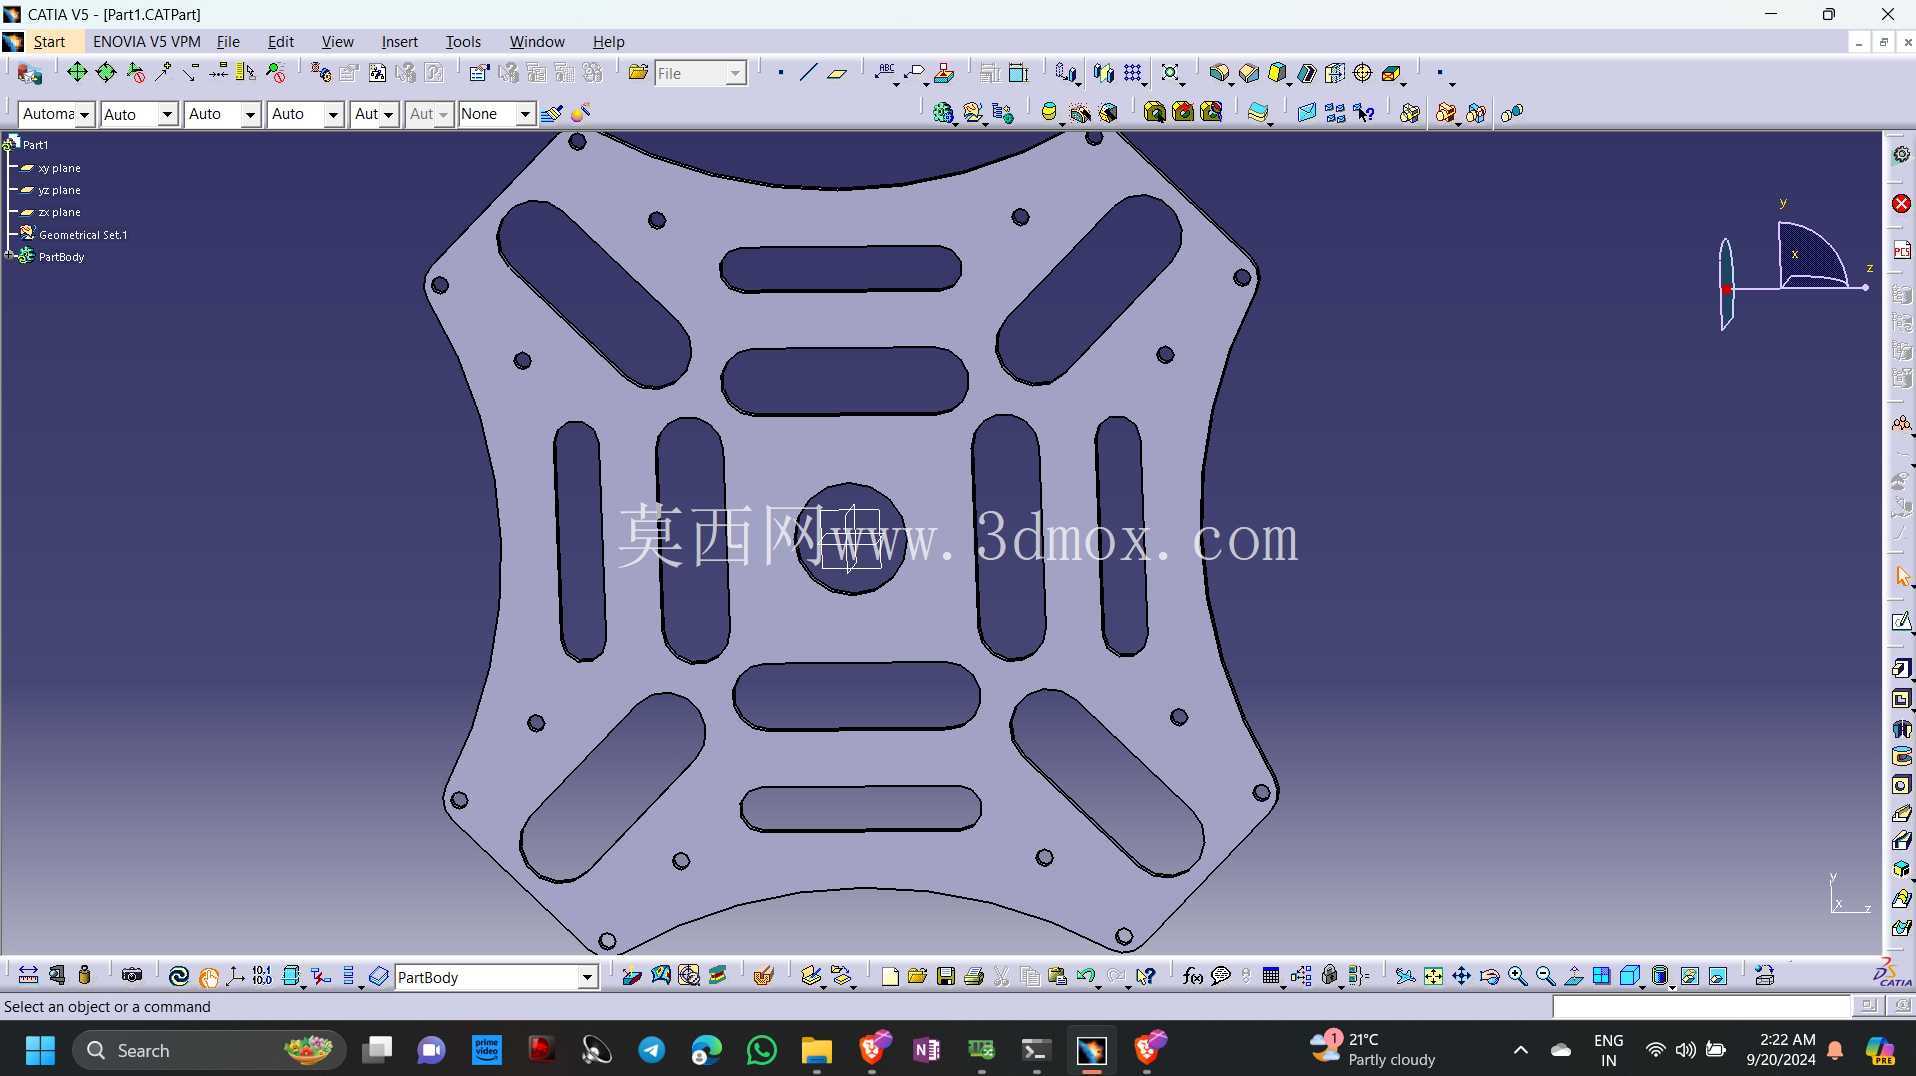Expand the PartBody tree node
Image resolution: width=1916 pixels, height=1076 pixels.
pos(9,256)
